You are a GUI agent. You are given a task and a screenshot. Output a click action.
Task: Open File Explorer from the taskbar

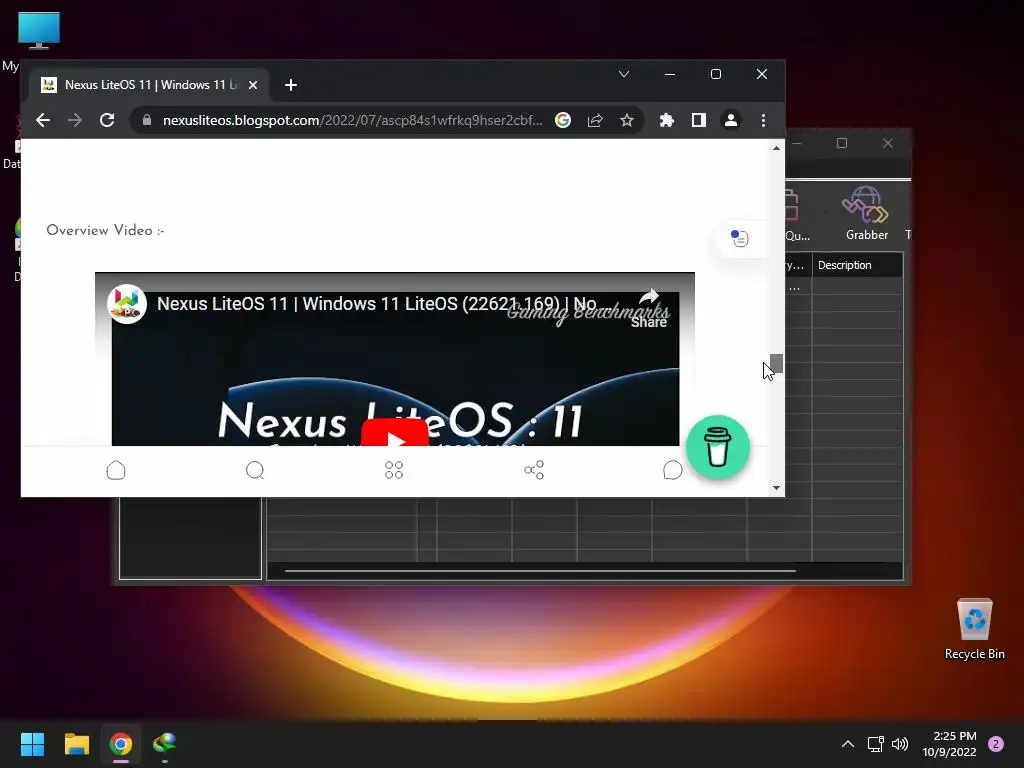click(76, 744)
